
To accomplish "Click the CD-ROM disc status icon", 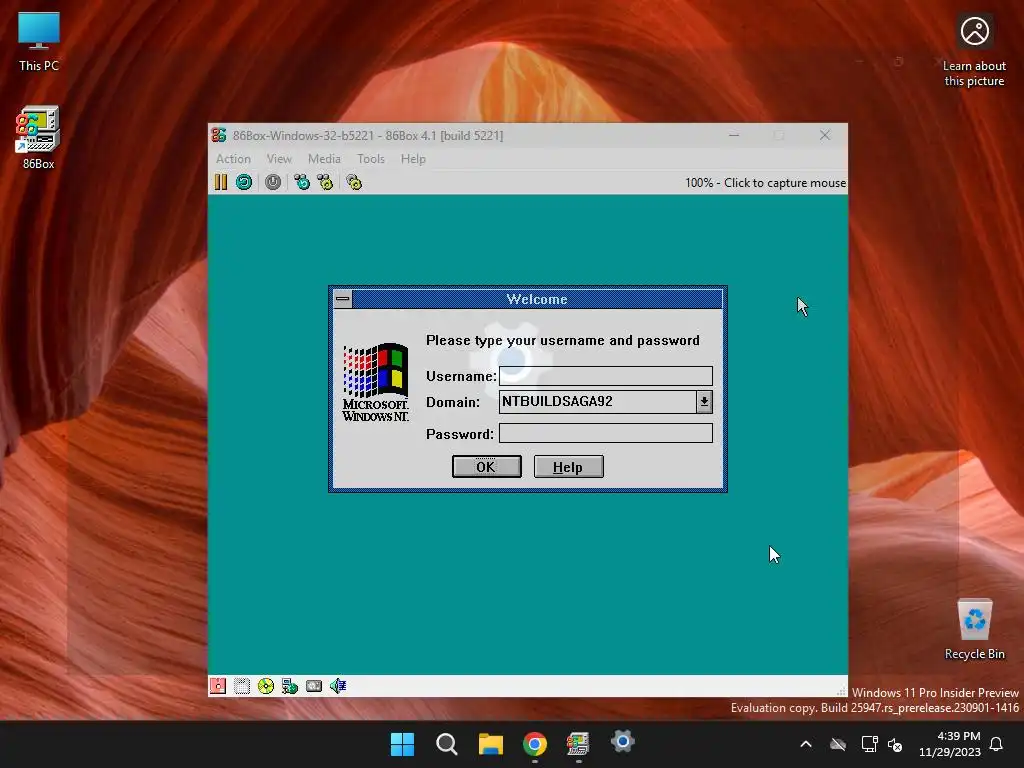I will point(266,686).
